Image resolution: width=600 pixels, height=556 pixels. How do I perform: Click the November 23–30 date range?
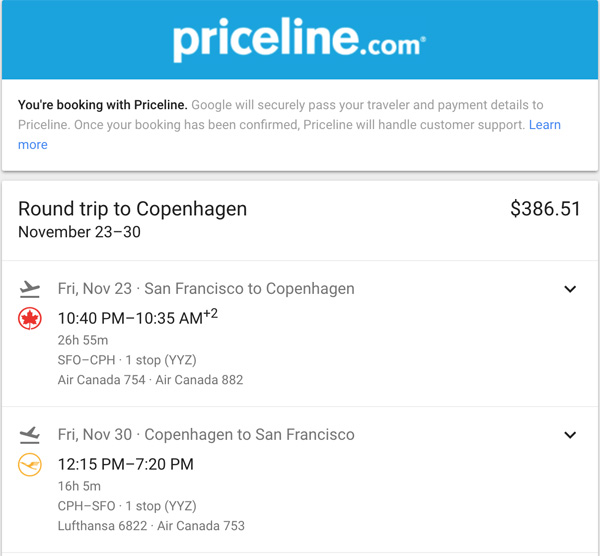coord(79,232)
